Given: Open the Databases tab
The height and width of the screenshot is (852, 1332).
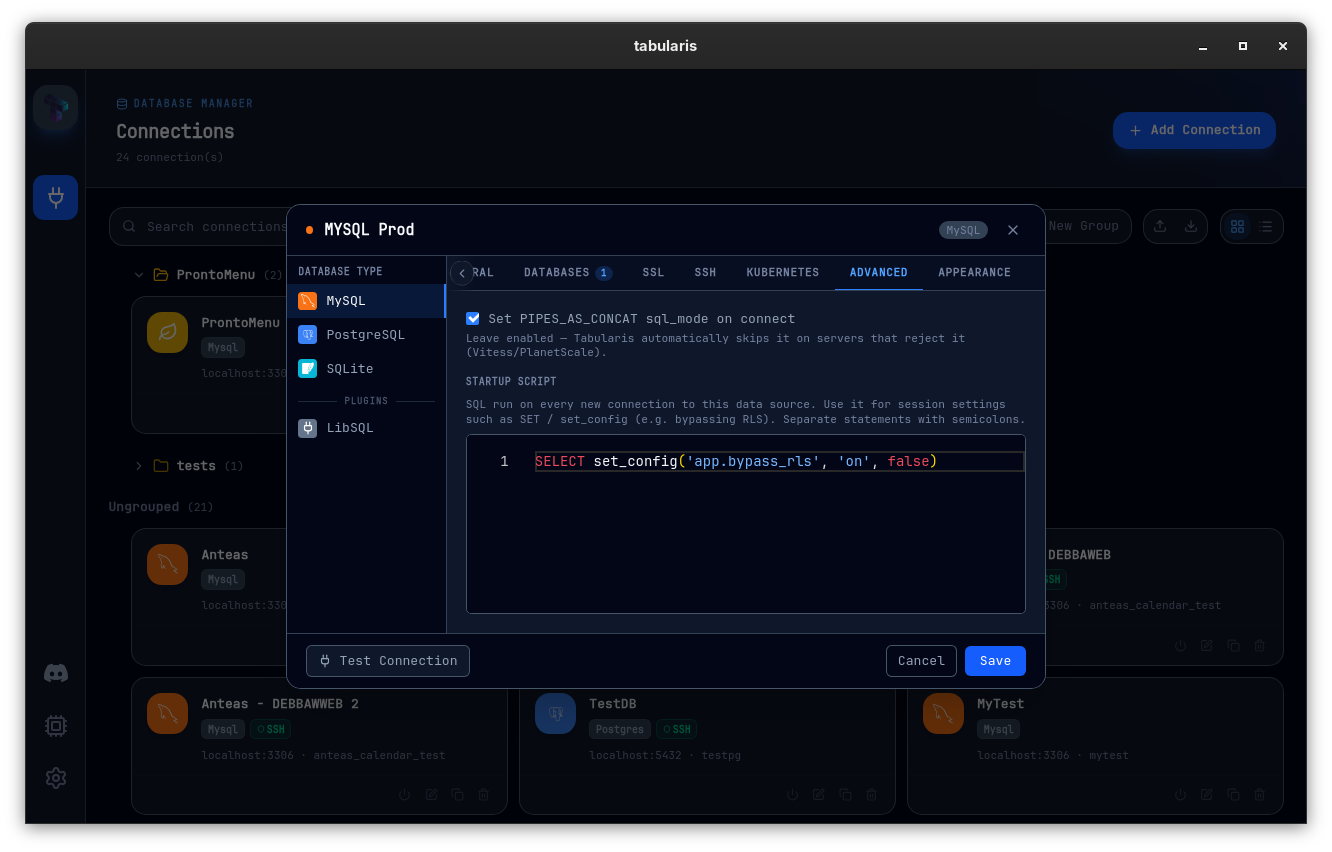Looking at the screenshot, I should pyautogui.click(x=567, y=273).
